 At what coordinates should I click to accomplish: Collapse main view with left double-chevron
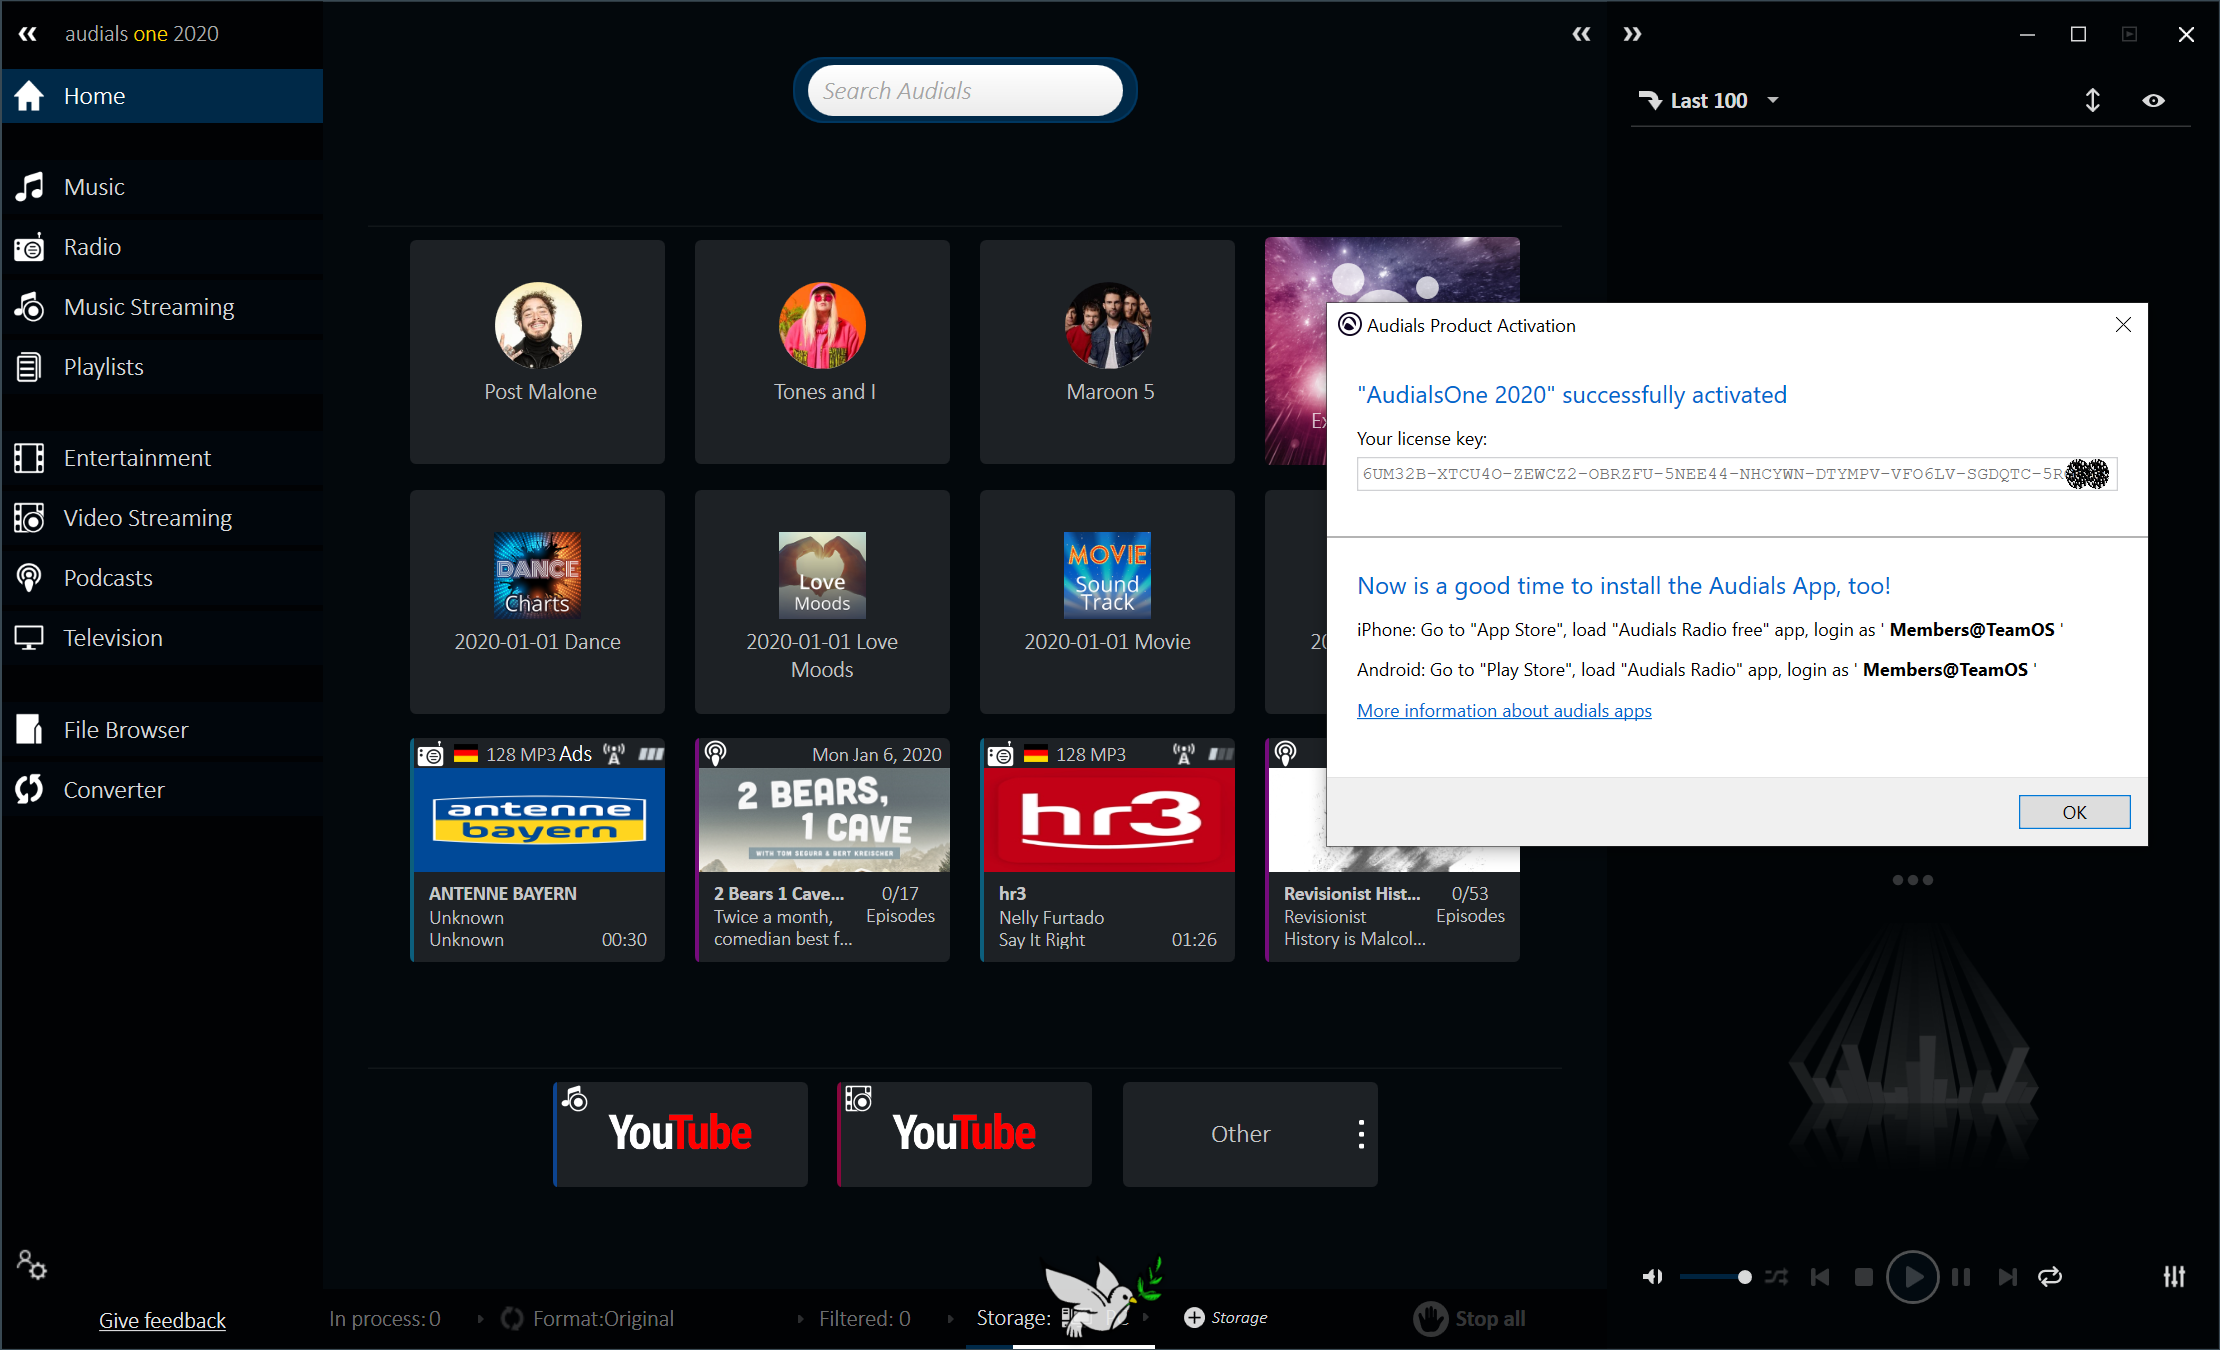(x=1581, y=34)
